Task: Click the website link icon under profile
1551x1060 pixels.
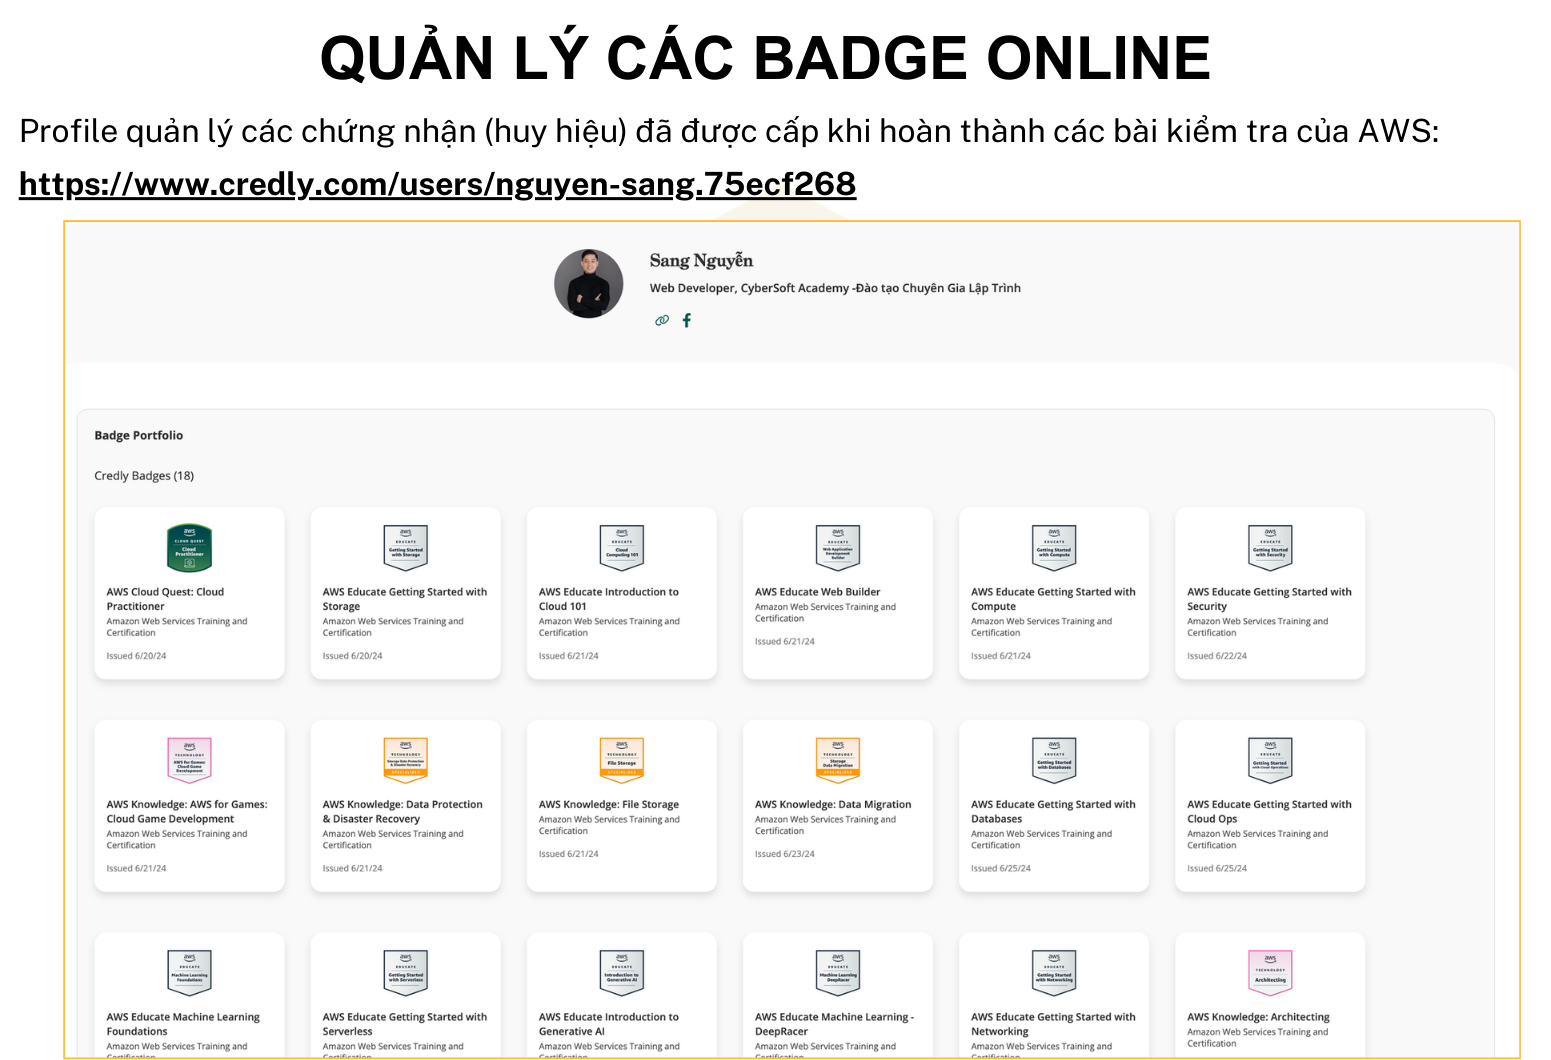Action: (x=661, y=321)
